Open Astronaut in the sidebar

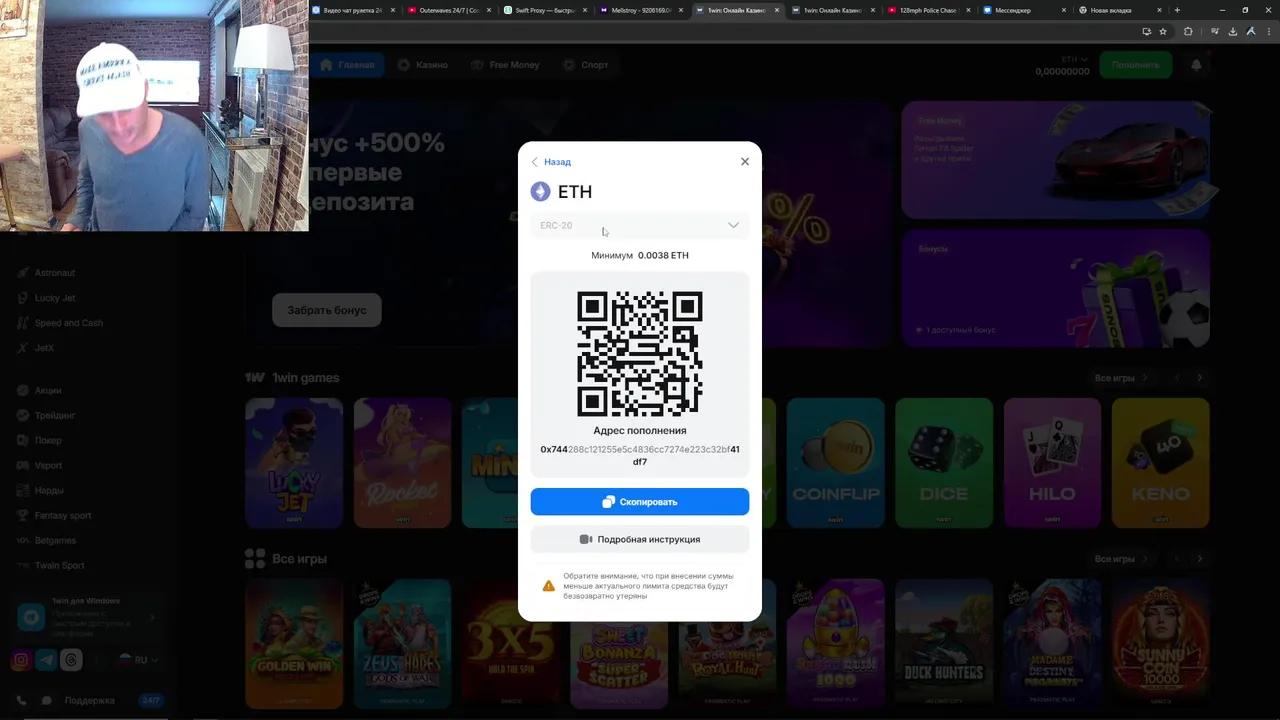pos(46,273)
